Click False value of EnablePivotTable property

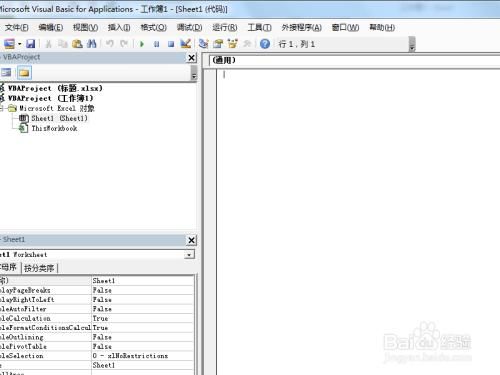142,346
